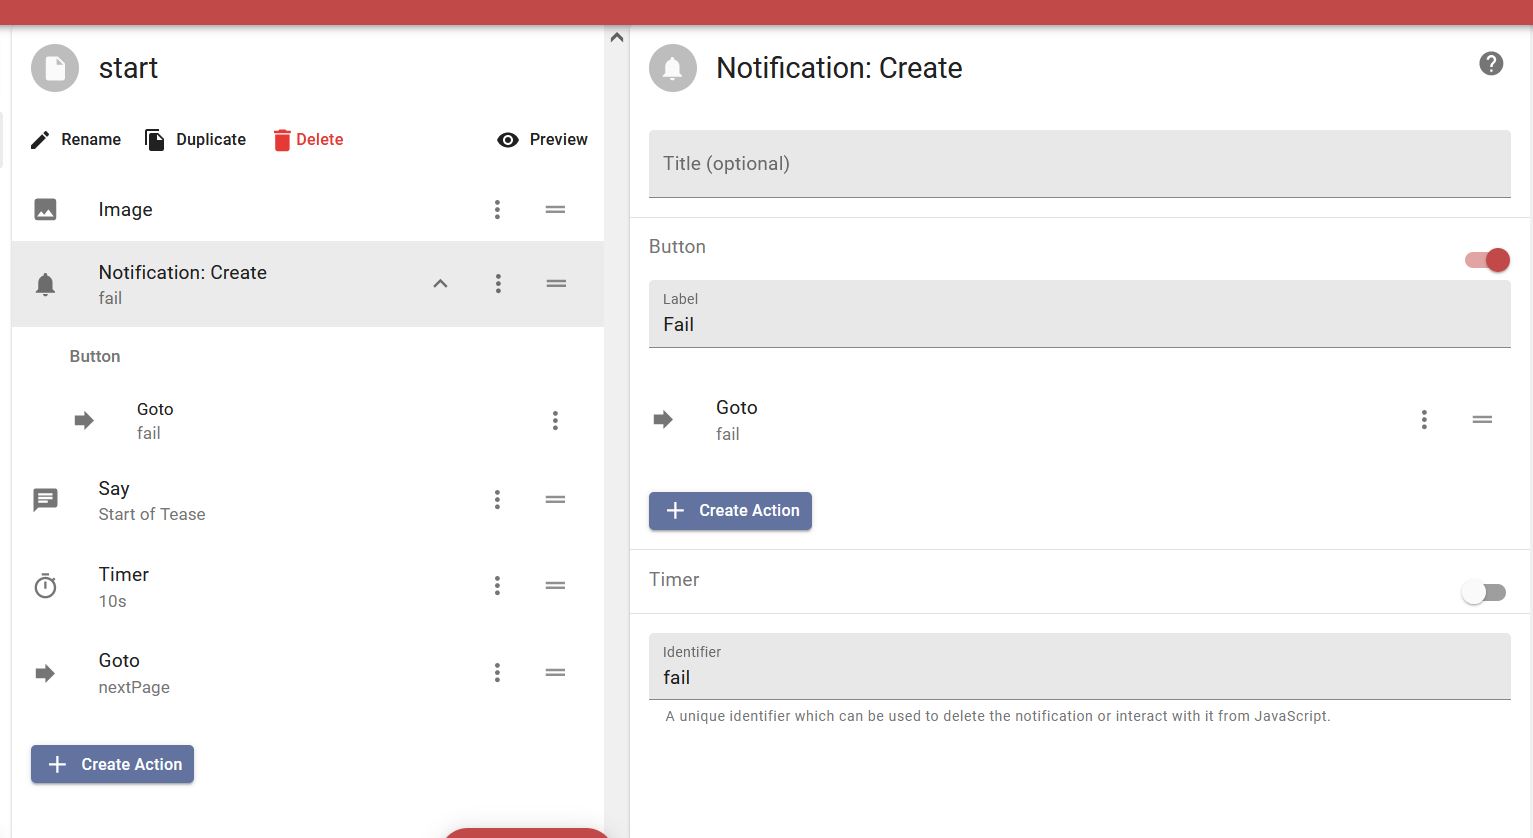Open three-dot menu for Say action
The width and height of the screenshot is (1533, 838).
[x=497, y=500]
